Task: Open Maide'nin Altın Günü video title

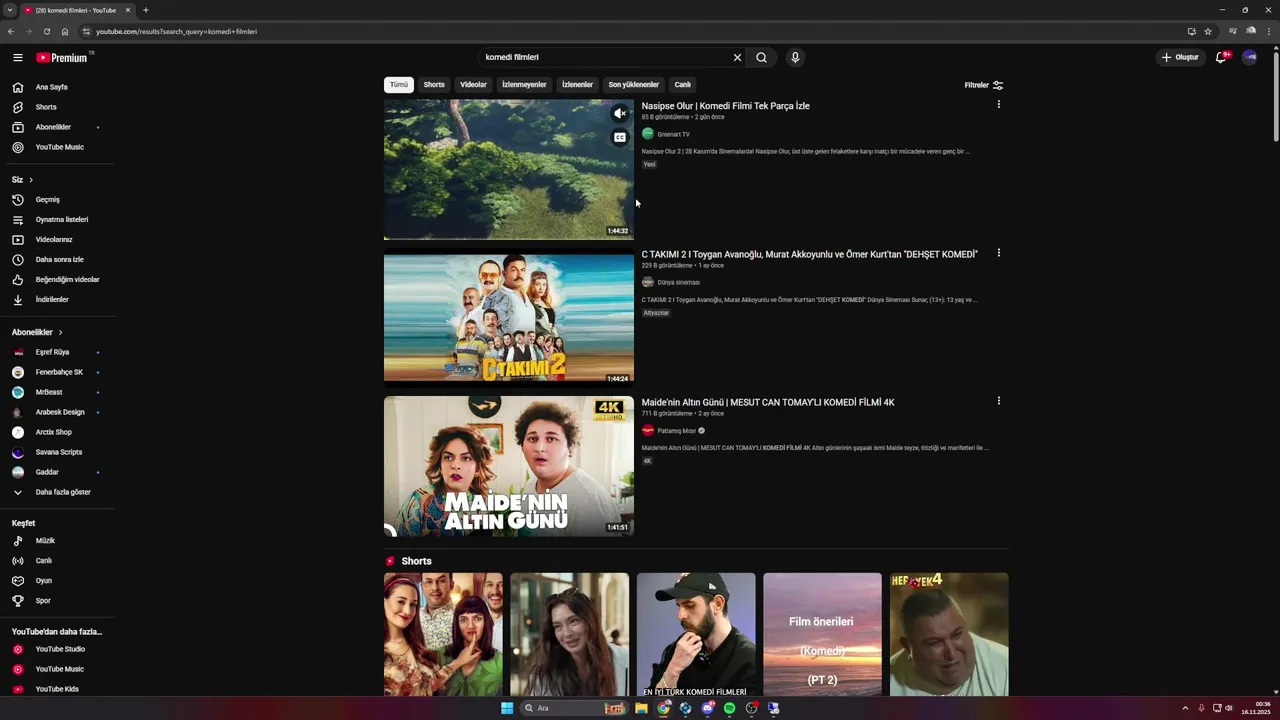Action: [x=768, y=402]
